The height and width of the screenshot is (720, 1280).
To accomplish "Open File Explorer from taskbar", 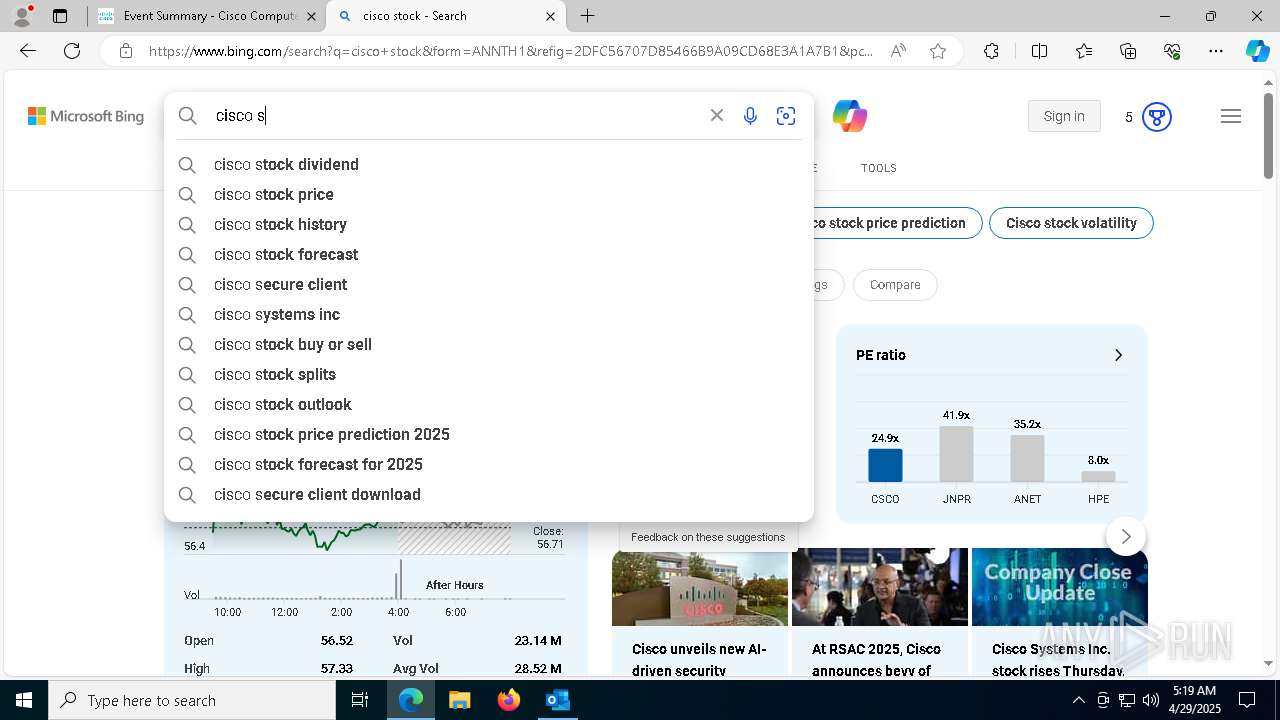I will pyautogui.click(x=459, y=700).
